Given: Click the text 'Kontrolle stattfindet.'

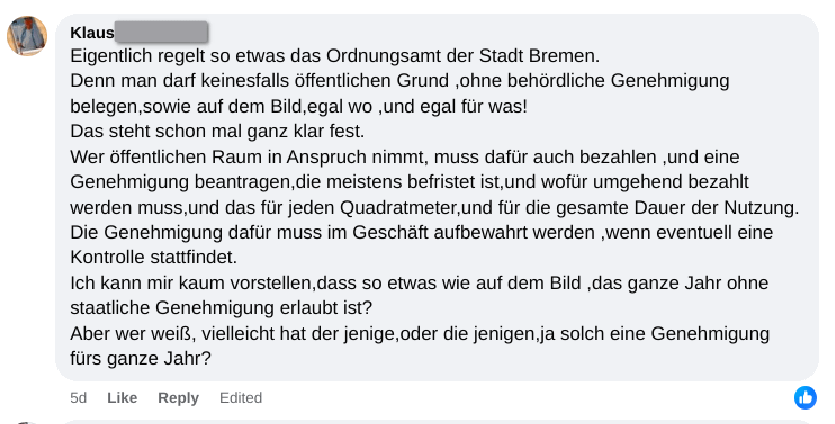Looking at the screenshot, I should coord(153,257).
